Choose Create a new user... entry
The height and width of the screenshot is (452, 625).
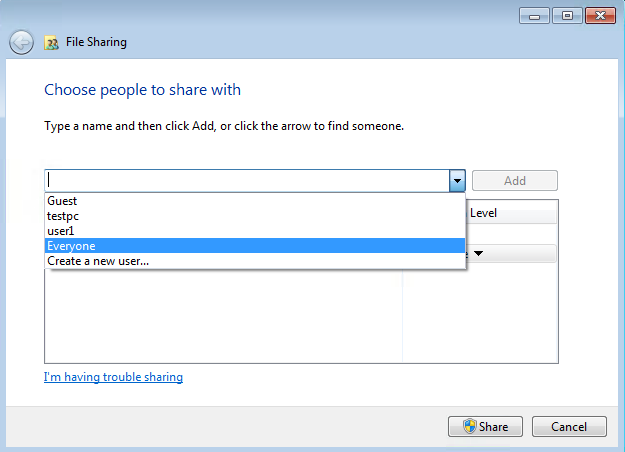tap(255, 261)
